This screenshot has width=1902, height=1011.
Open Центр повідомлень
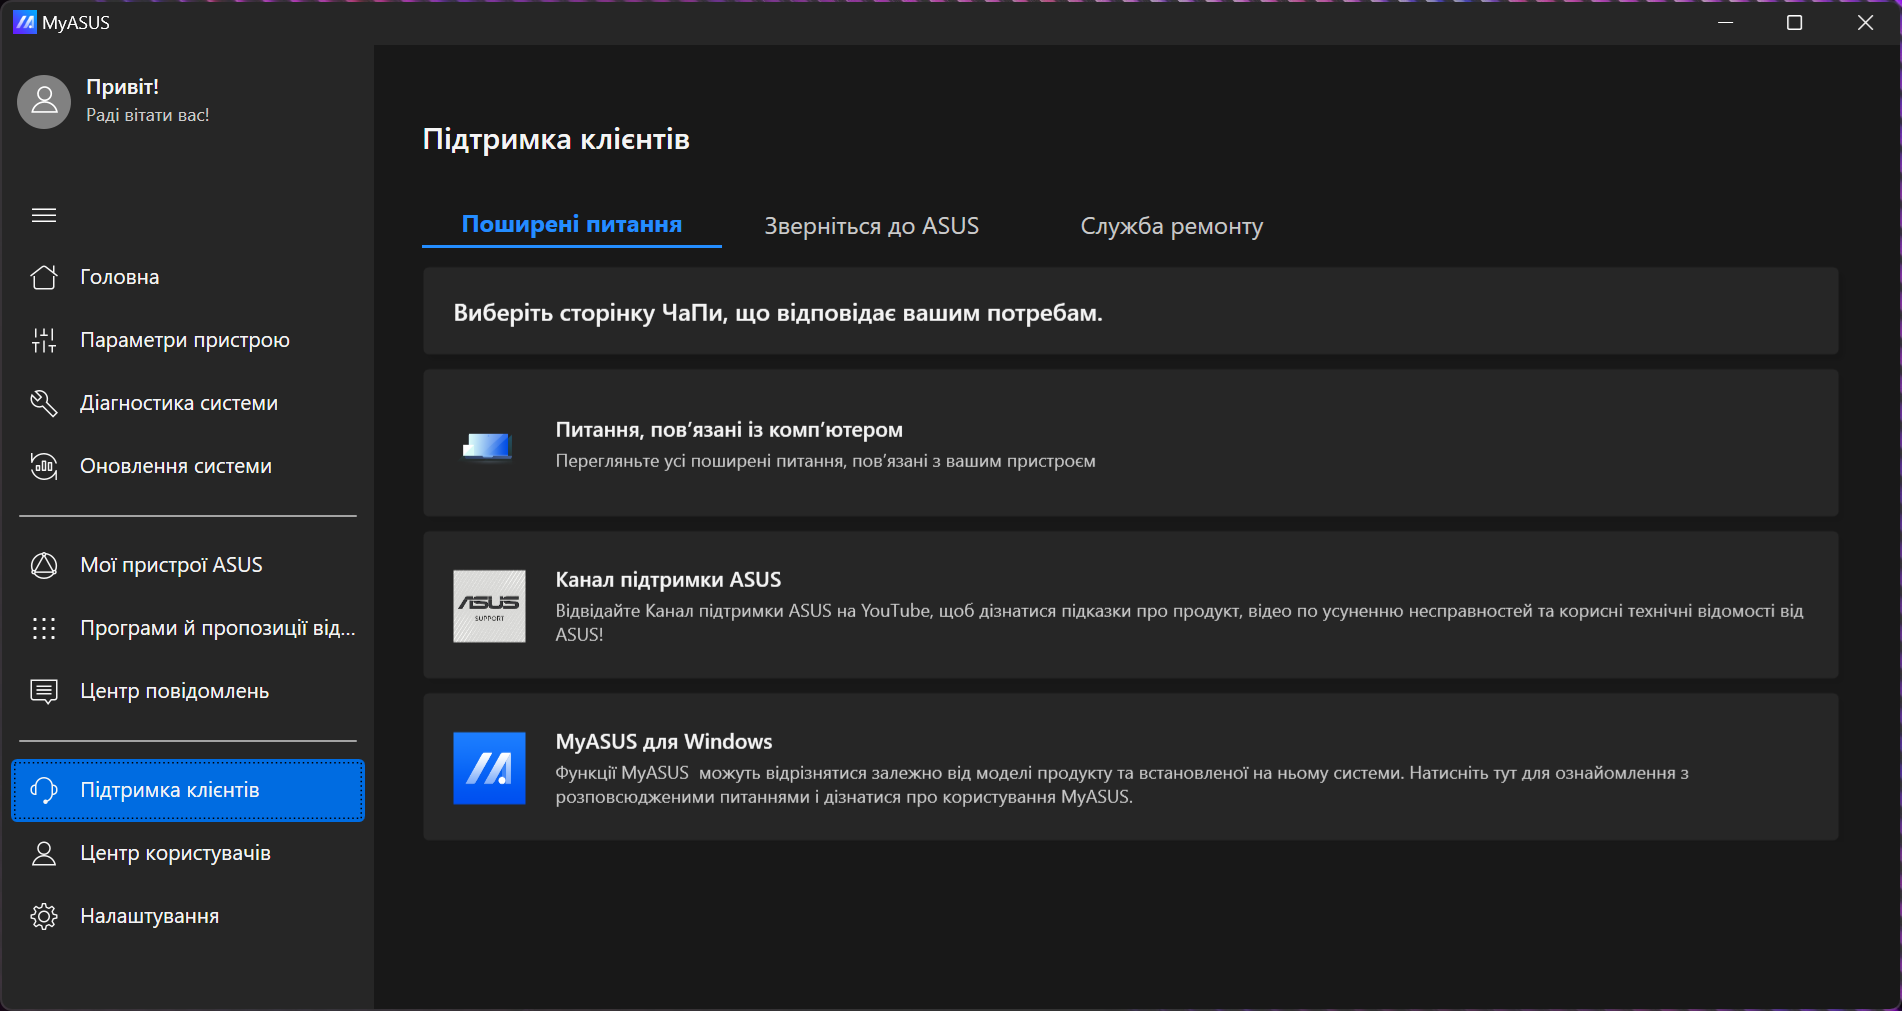tap(174, 690)
